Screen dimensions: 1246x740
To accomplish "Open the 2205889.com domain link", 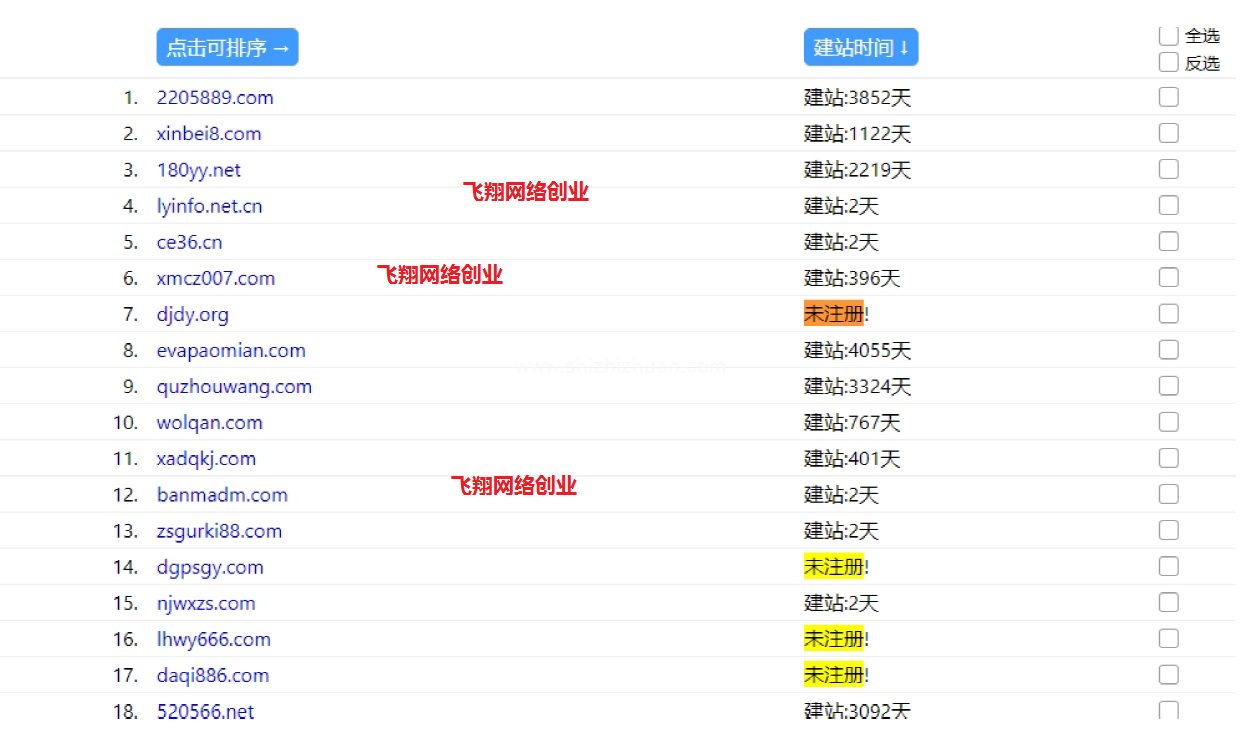I will click(x=215, y=98).
